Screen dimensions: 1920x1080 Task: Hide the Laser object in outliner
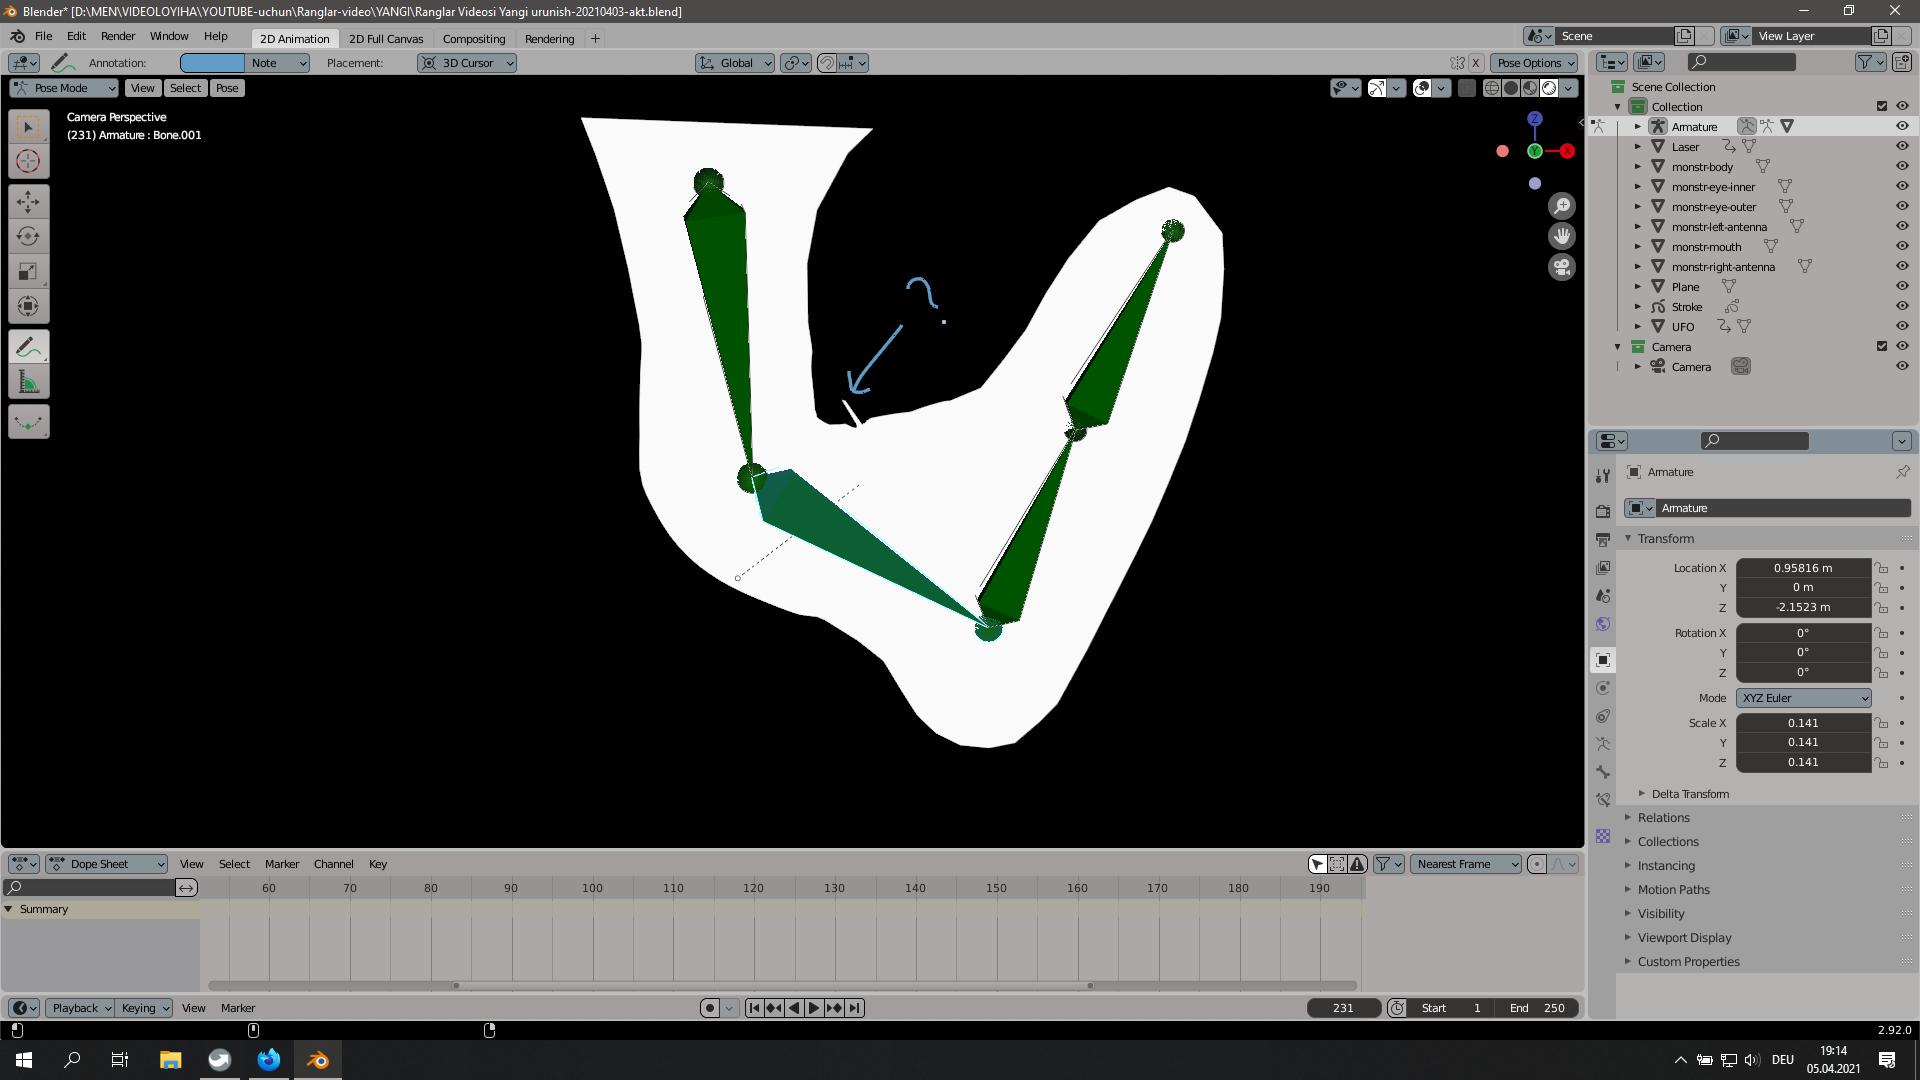(1902, 146)
